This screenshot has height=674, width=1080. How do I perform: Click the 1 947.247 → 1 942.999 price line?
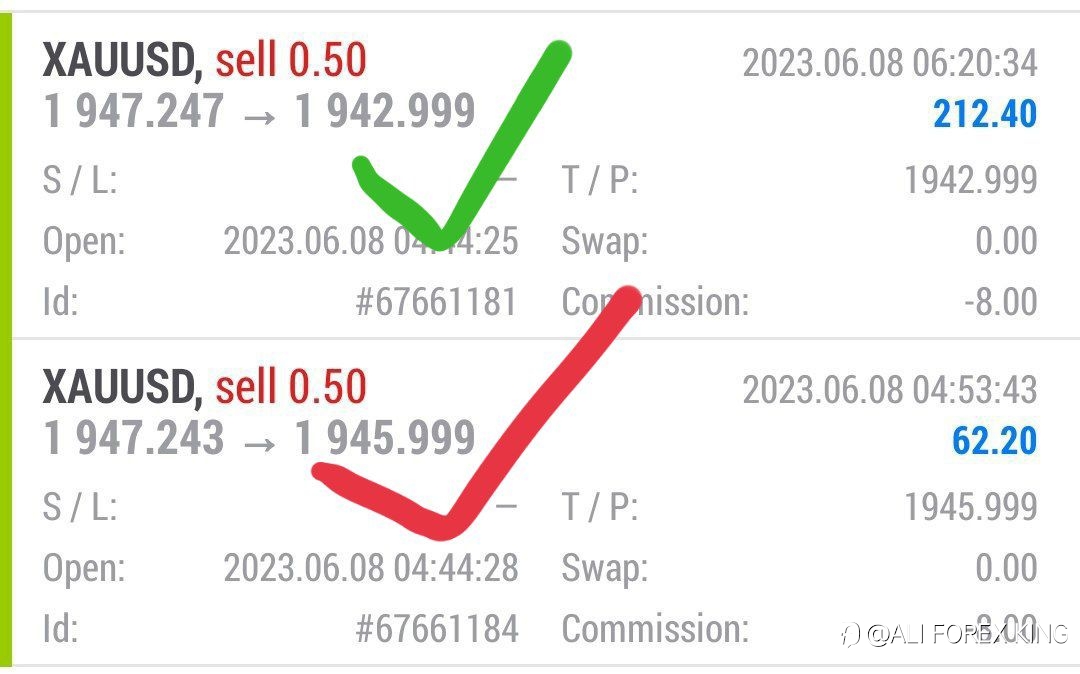point(259,111)
